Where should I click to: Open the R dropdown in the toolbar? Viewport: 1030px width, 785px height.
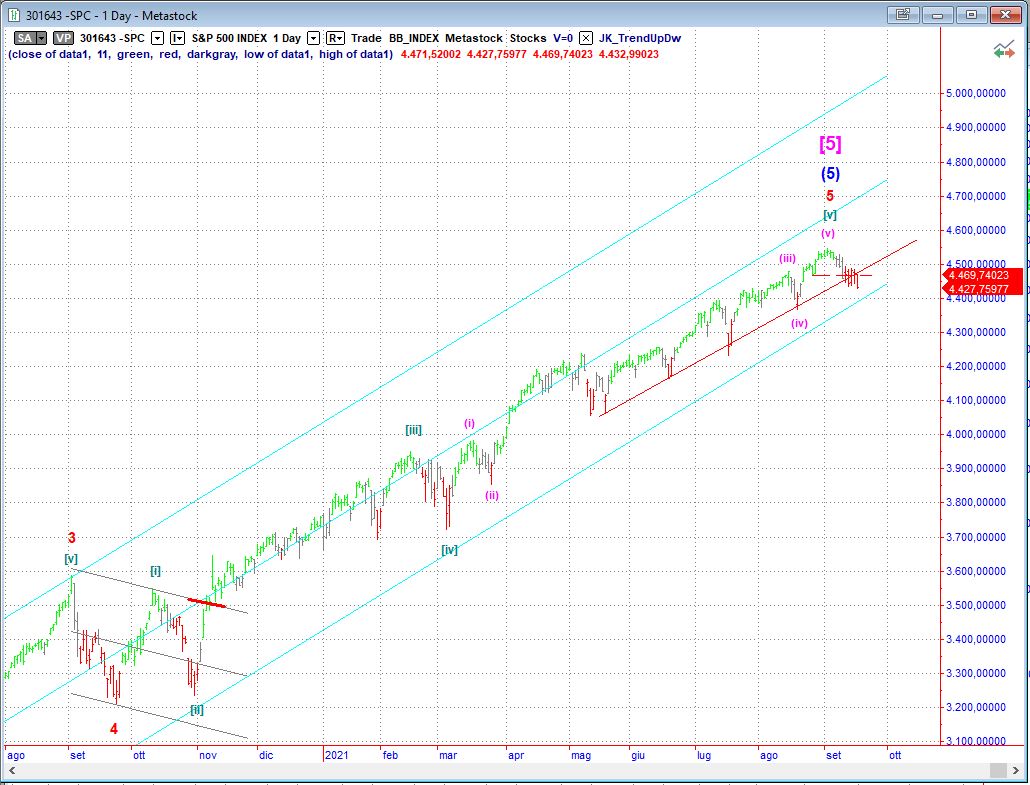coord(335,38)
